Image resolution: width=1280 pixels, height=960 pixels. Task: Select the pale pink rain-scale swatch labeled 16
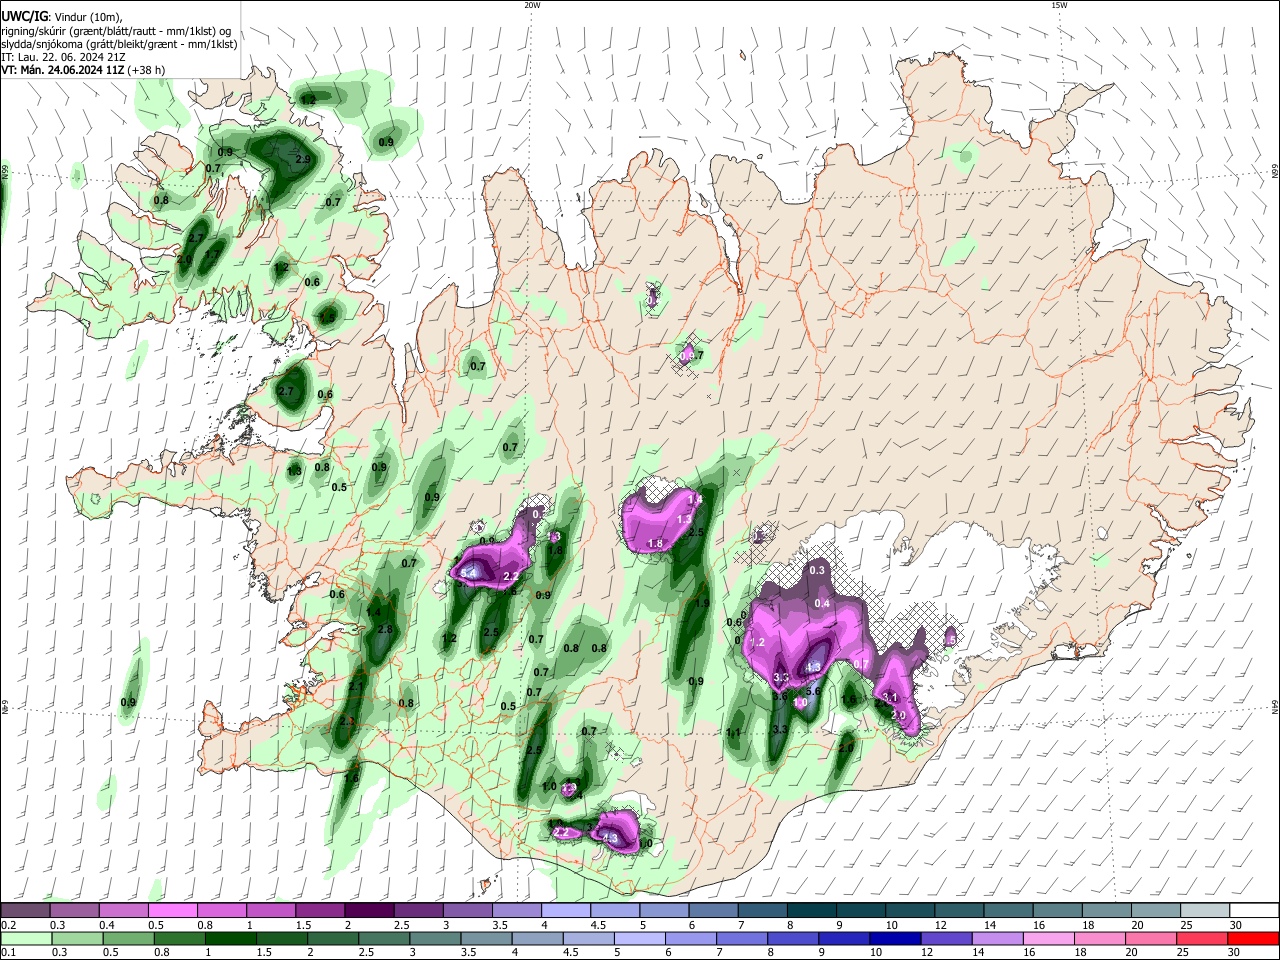click(x=1047, y=938)
